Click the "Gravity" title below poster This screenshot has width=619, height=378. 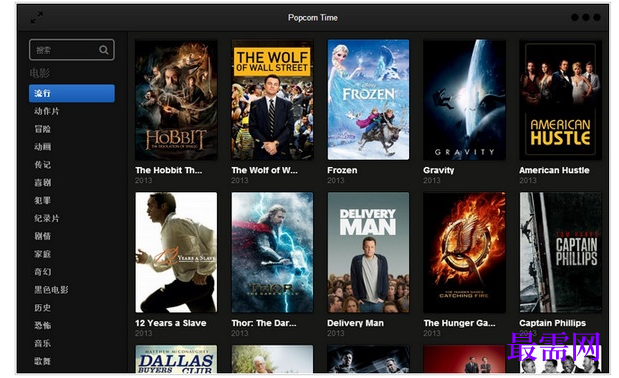[x=439, y=170]
